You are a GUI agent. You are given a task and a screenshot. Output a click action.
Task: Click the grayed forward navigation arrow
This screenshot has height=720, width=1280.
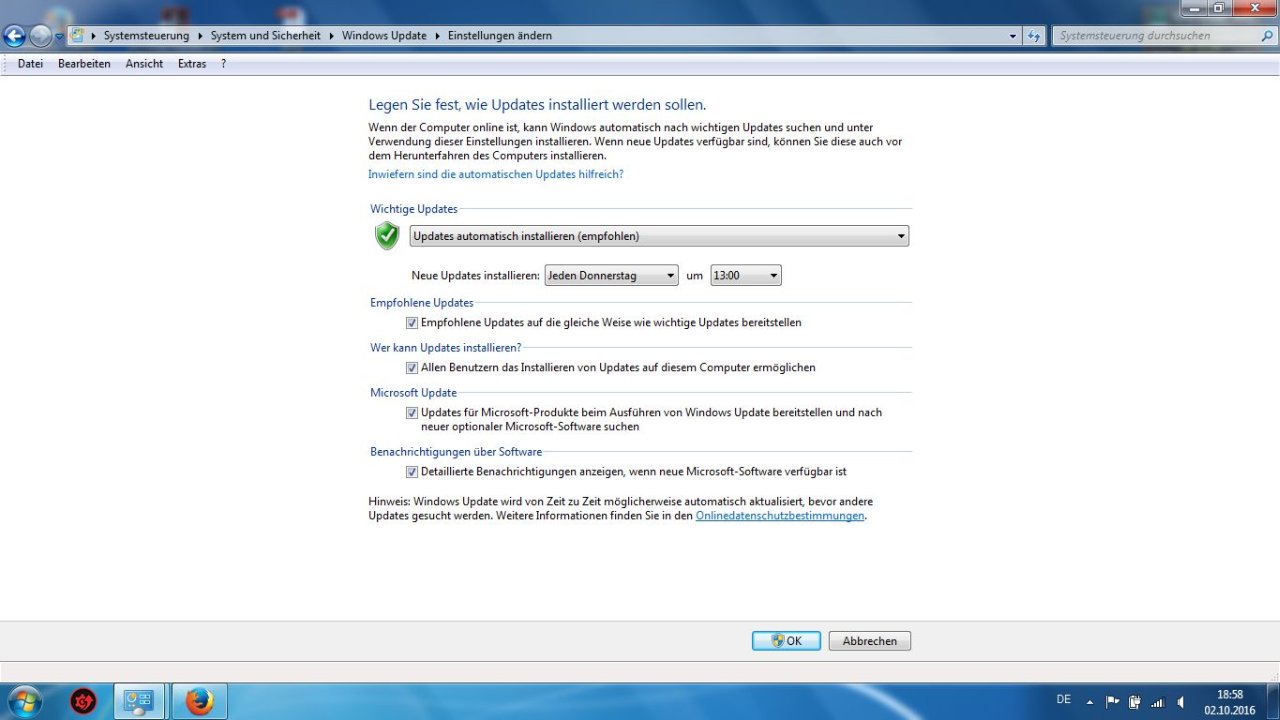(40, 36)
